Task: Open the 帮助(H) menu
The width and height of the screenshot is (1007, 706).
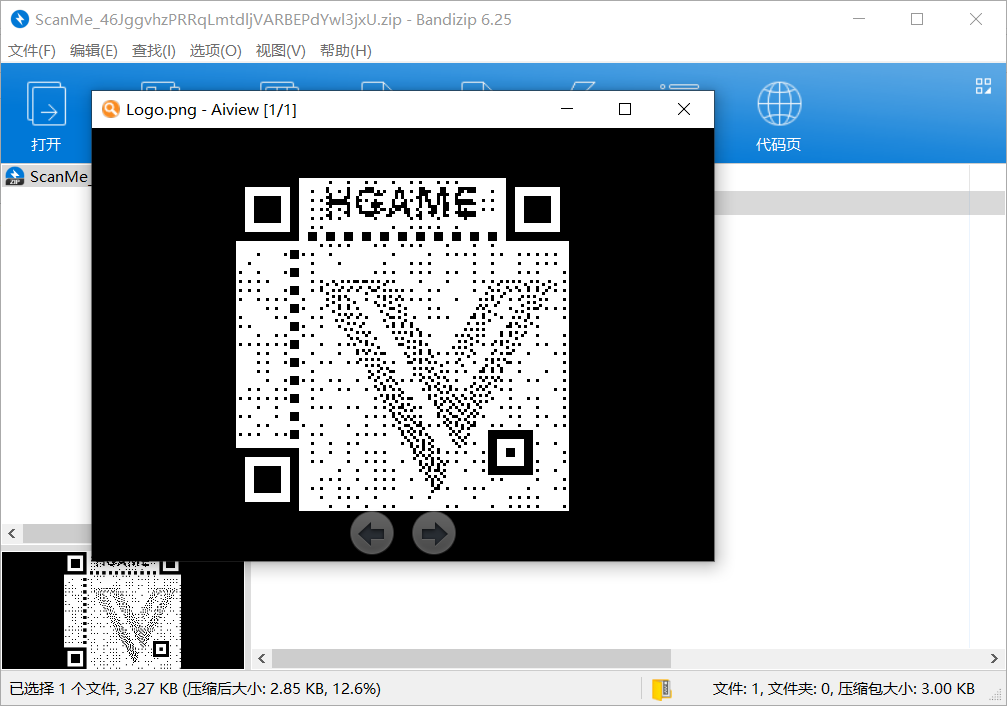Action: [345, 51]
